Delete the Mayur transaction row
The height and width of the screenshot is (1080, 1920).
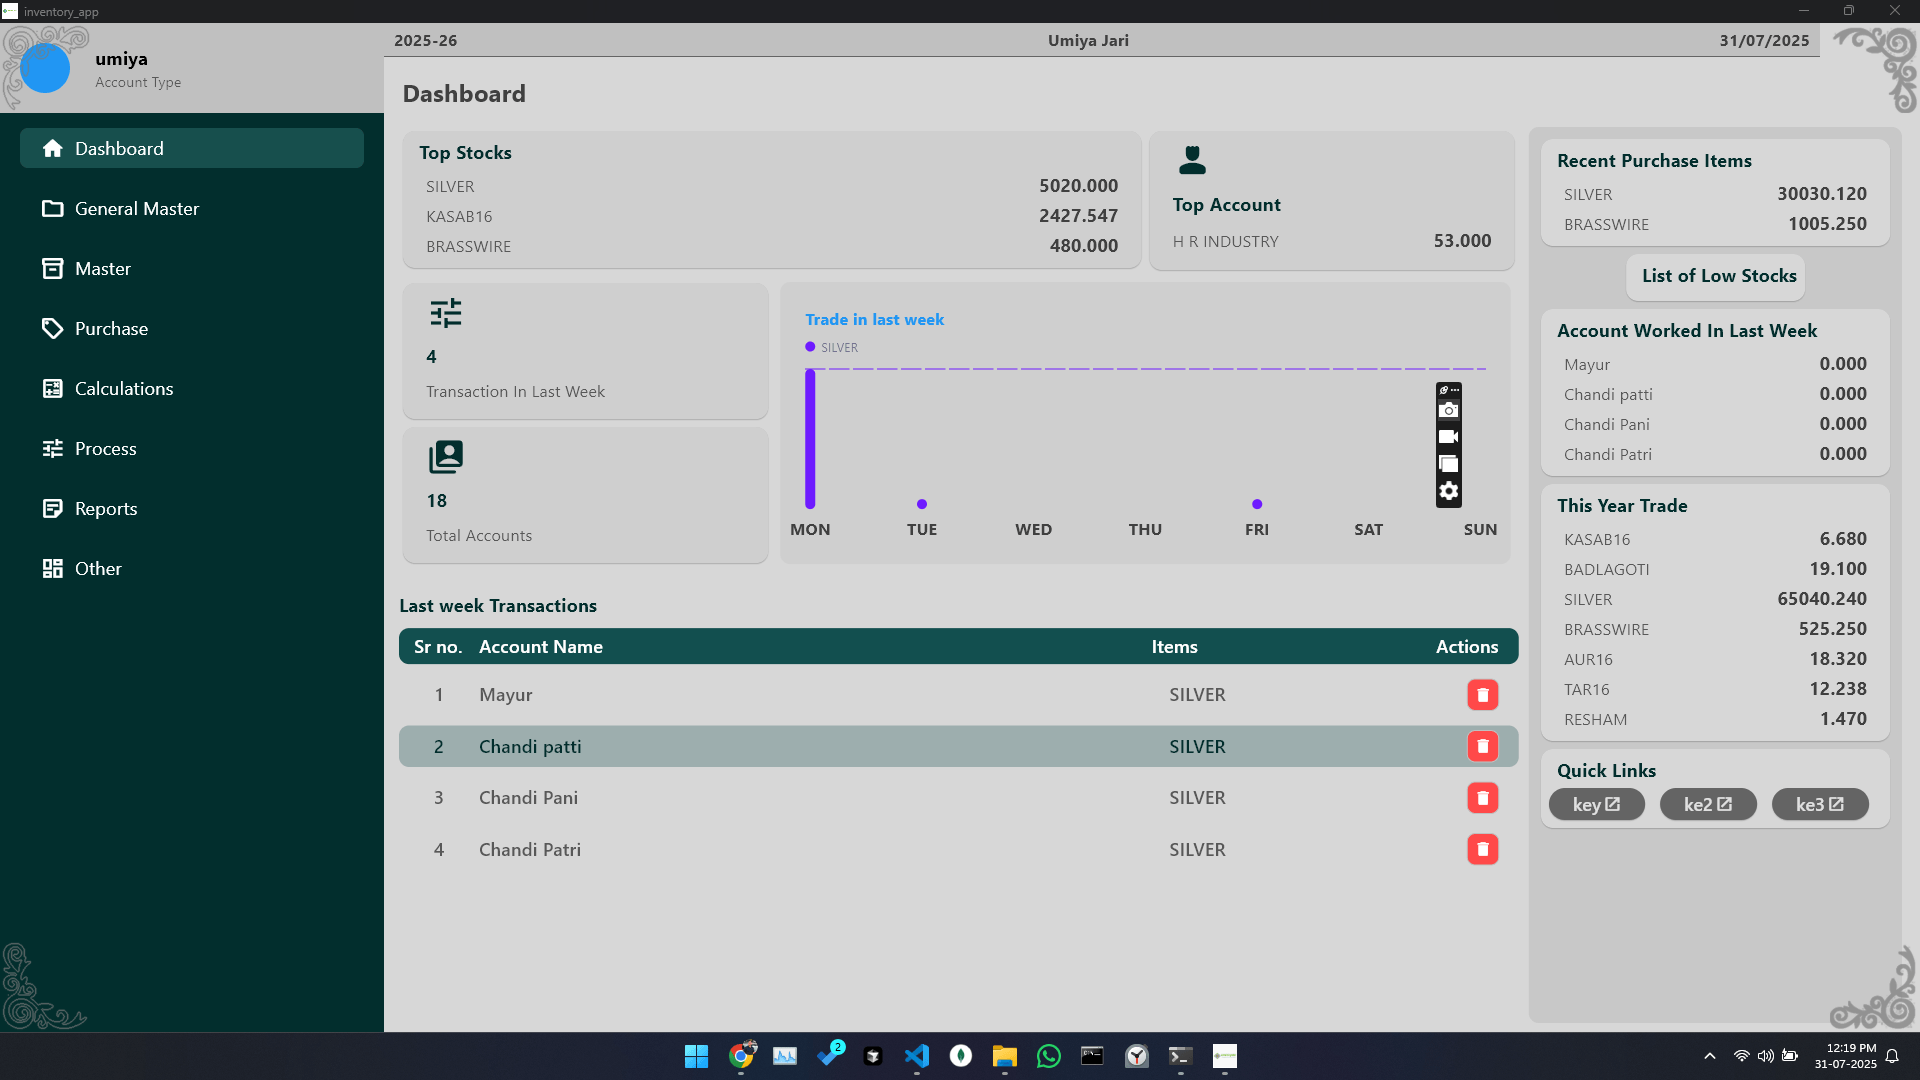click(1482, 695)
